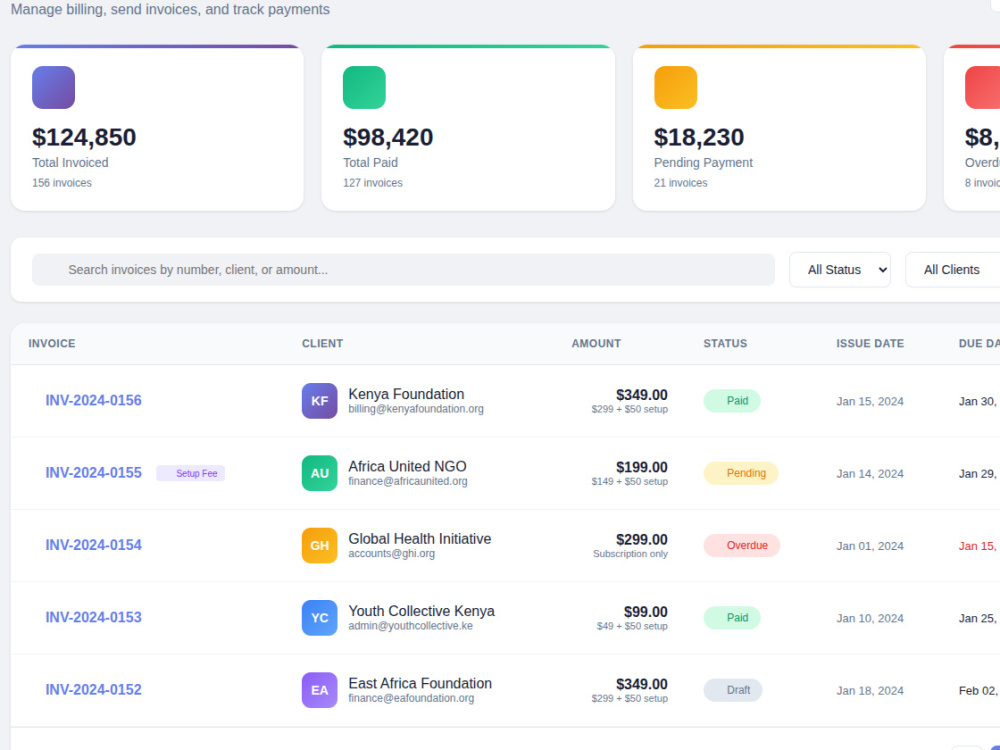Click the GH avatar for Global Health Initiative
The width and height of the screenshot is (1000, 750).
(320, 545)
